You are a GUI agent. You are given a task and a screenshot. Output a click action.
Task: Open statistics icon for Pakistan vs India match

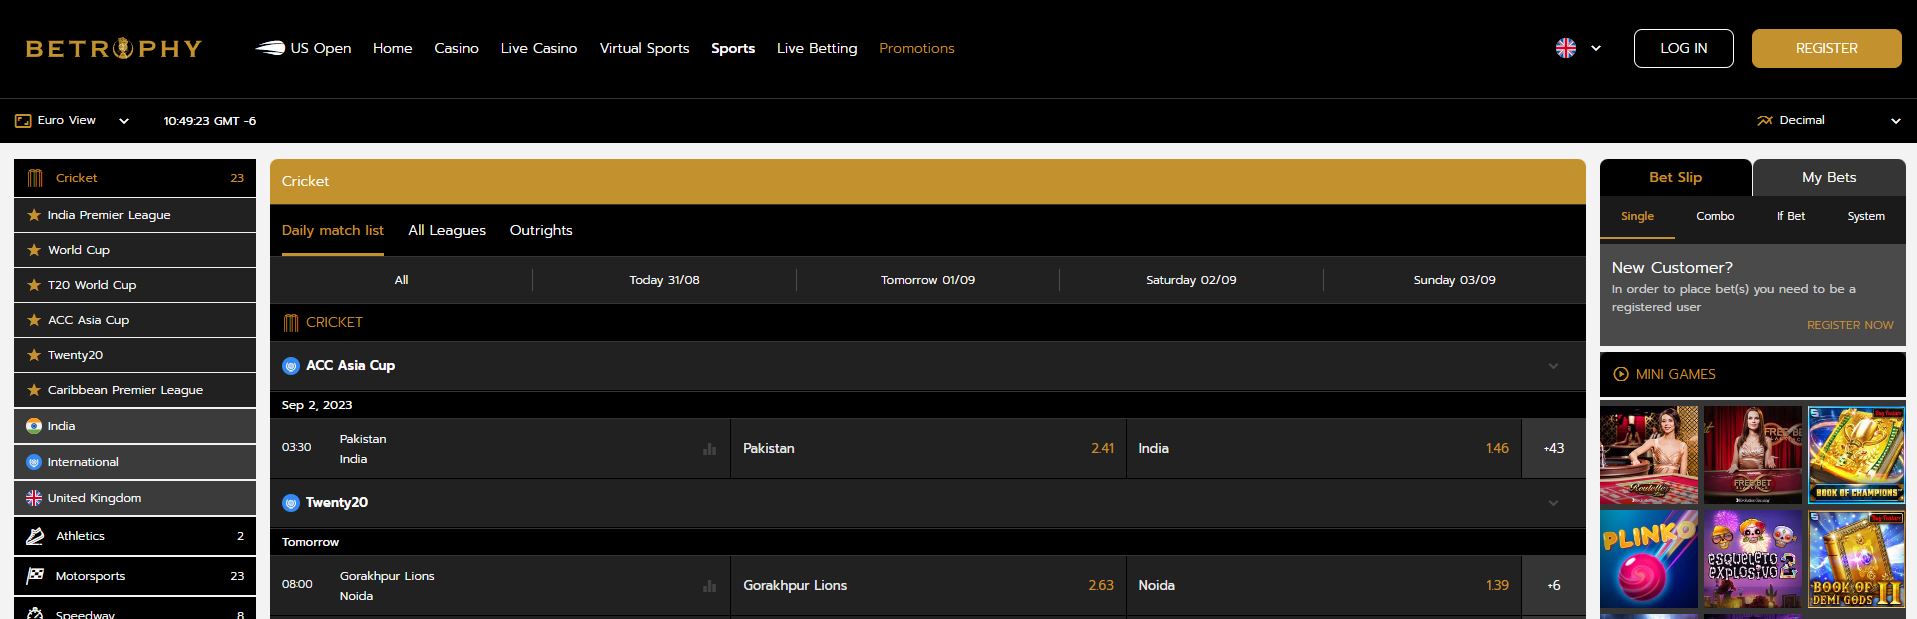point(710,449)
